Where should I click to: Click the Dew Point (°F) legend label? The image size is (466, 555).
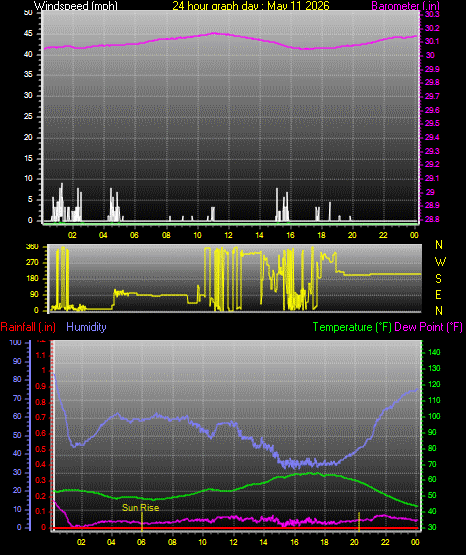(x=428, y=327)
